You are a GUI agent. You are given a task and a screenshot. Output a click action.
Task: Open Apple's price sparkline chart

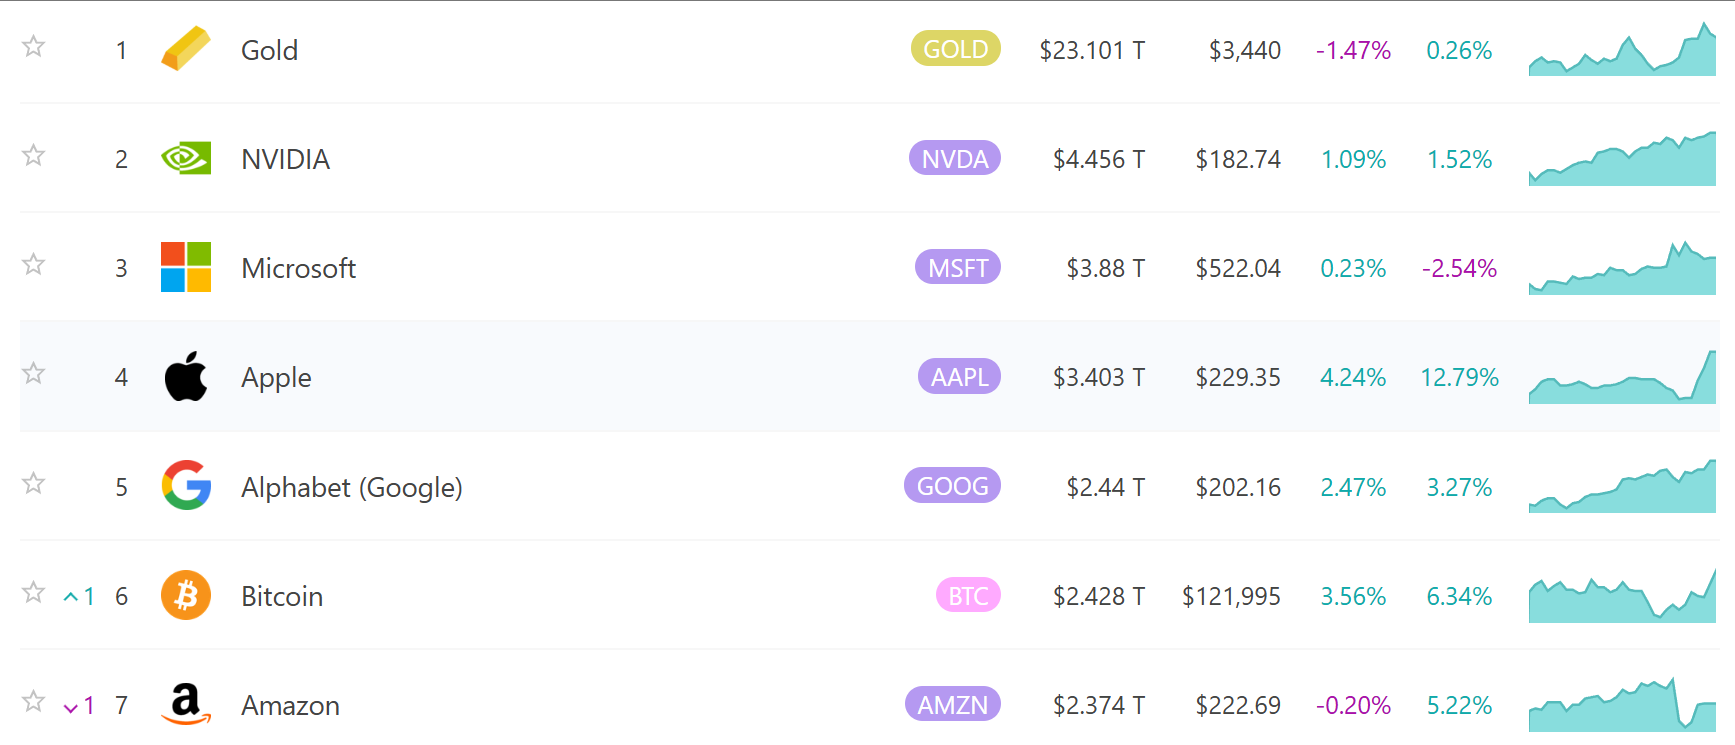[1622, 377]
